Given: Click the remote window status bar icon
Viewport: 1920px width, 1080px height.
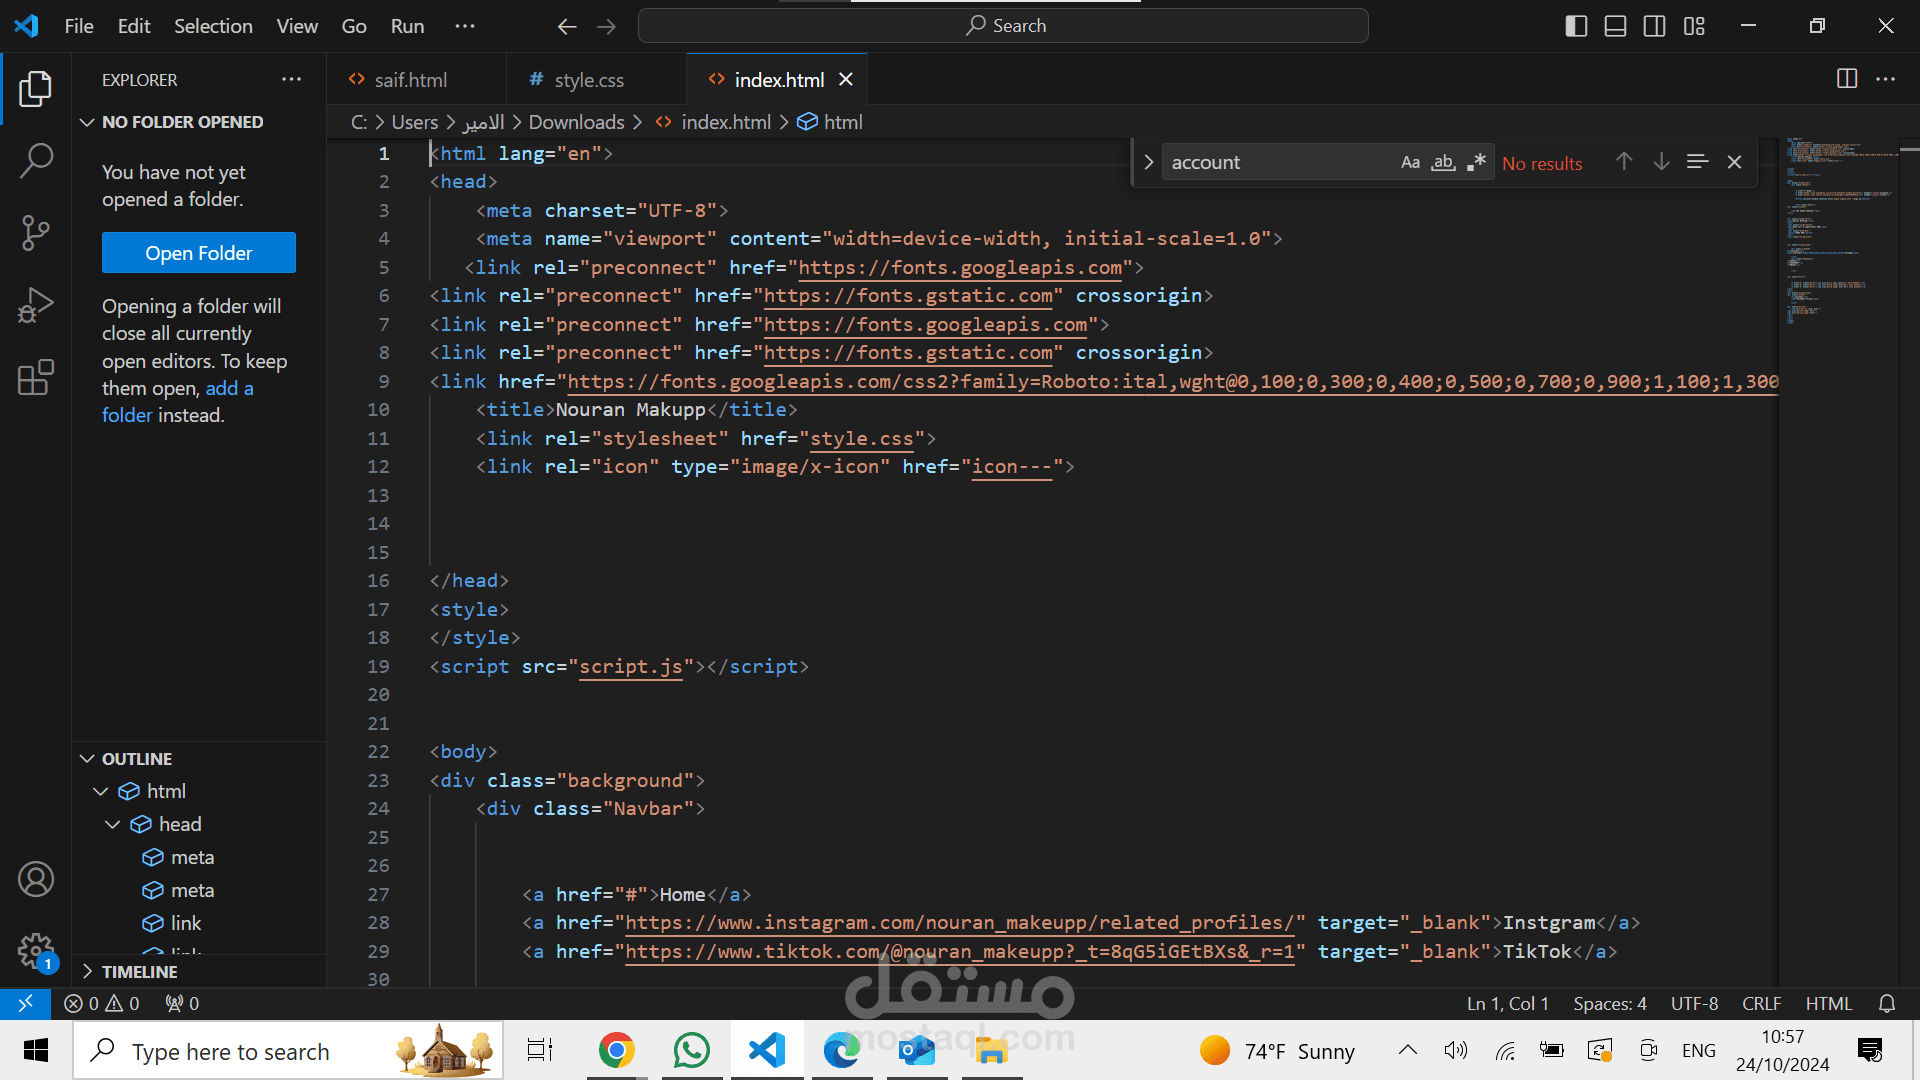Looking at the screenshot, I should coord(25,1003).
